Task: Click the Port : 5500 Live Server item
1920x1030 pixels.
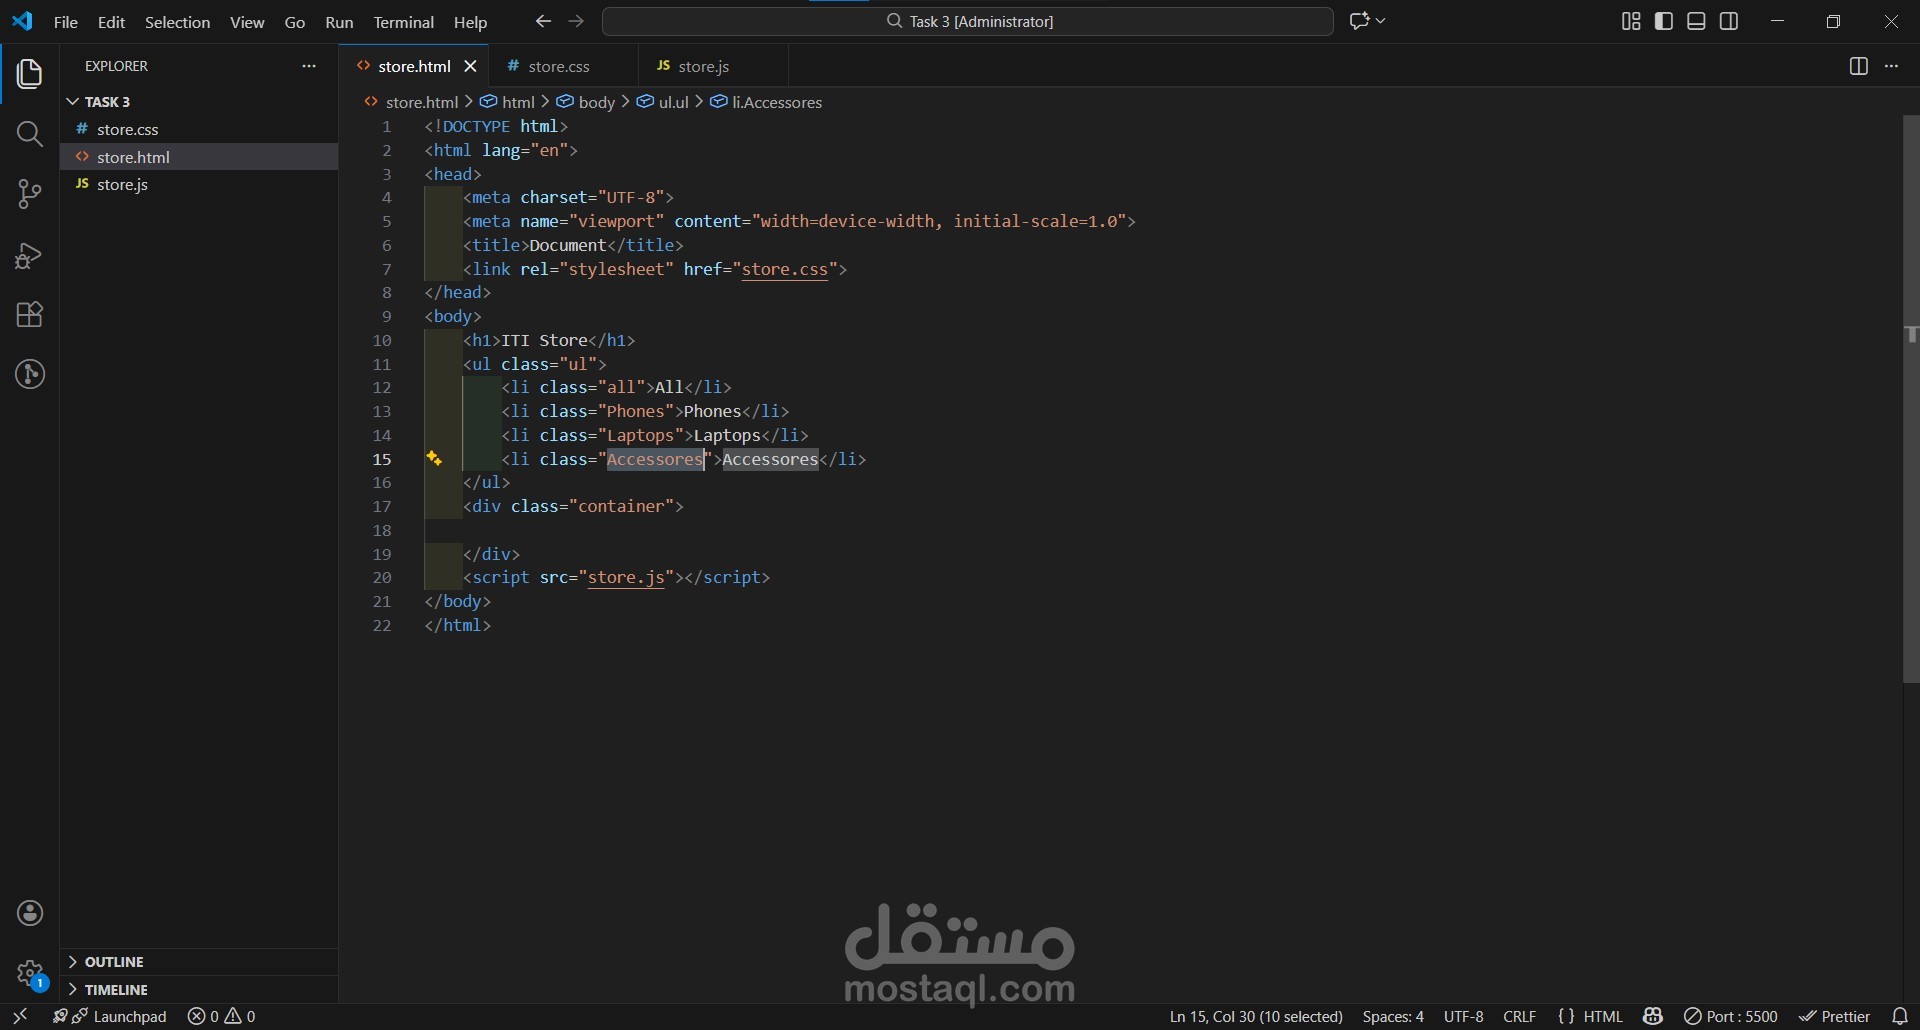Action: coord(1731,1016)
